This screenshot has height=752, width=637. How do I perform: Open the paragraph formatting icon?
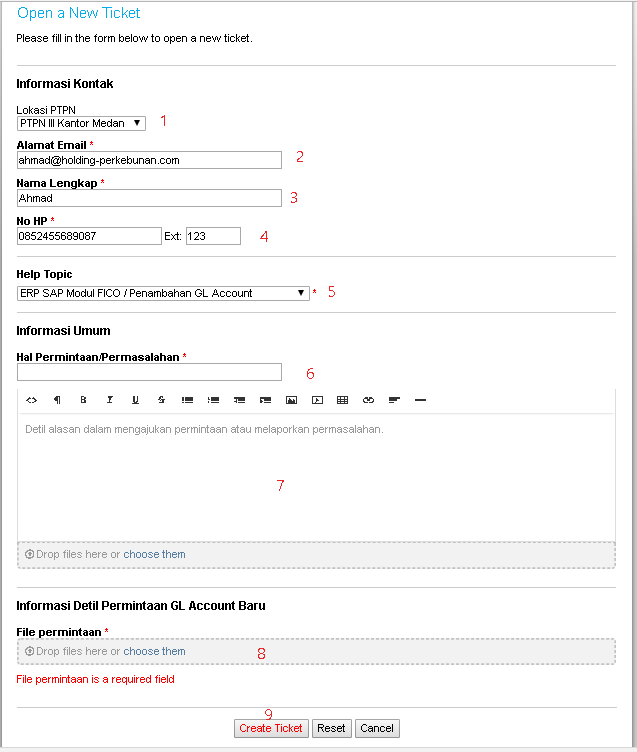tap(57, 400)
